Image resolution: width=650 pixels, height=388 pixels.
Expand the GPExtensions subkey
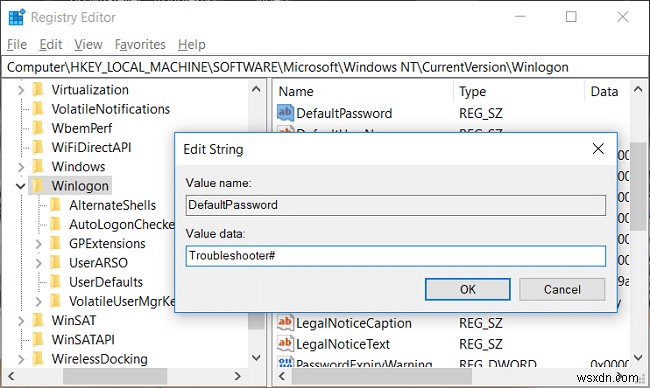pos(39,244)
